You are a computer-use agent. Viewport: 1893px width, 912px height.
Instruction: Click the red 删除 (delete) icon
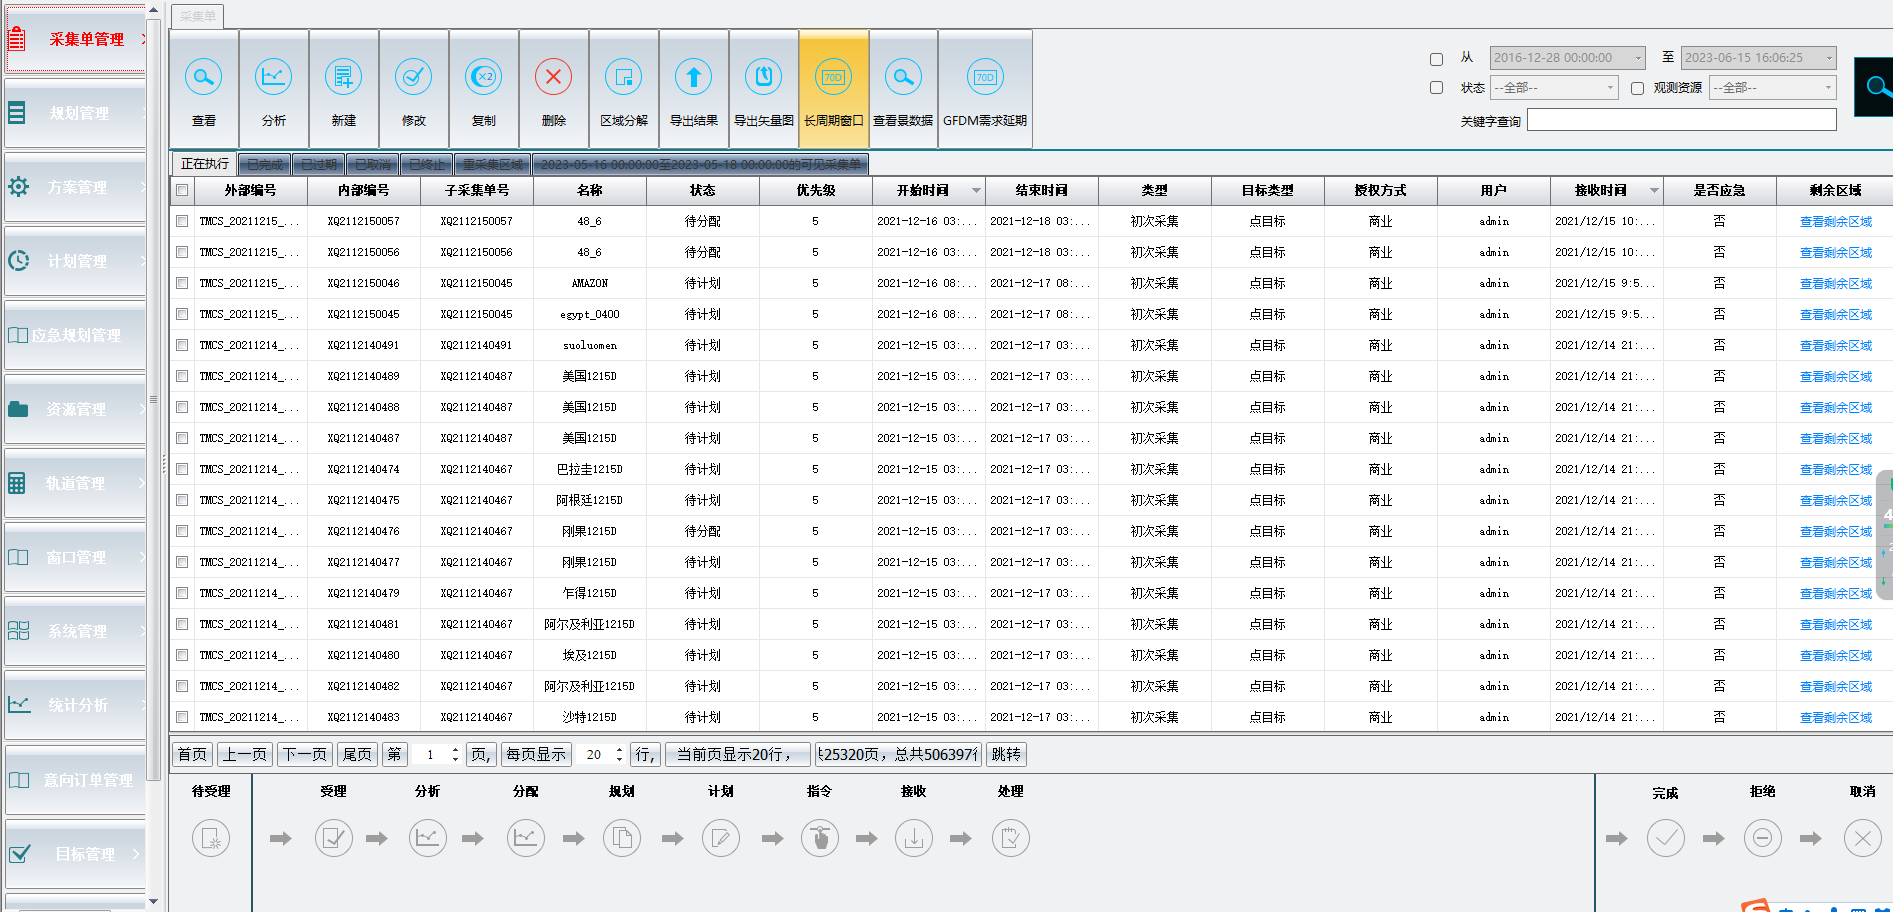point(553,77)
